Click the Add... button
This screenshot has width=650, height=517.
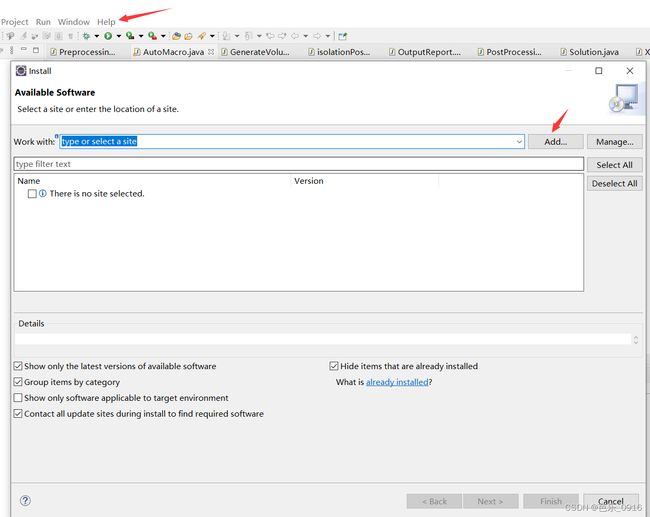555,142
